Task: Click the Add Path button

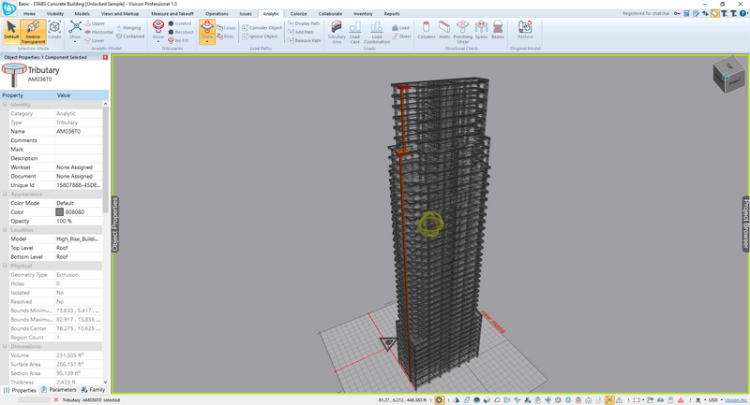Action: 303,32
